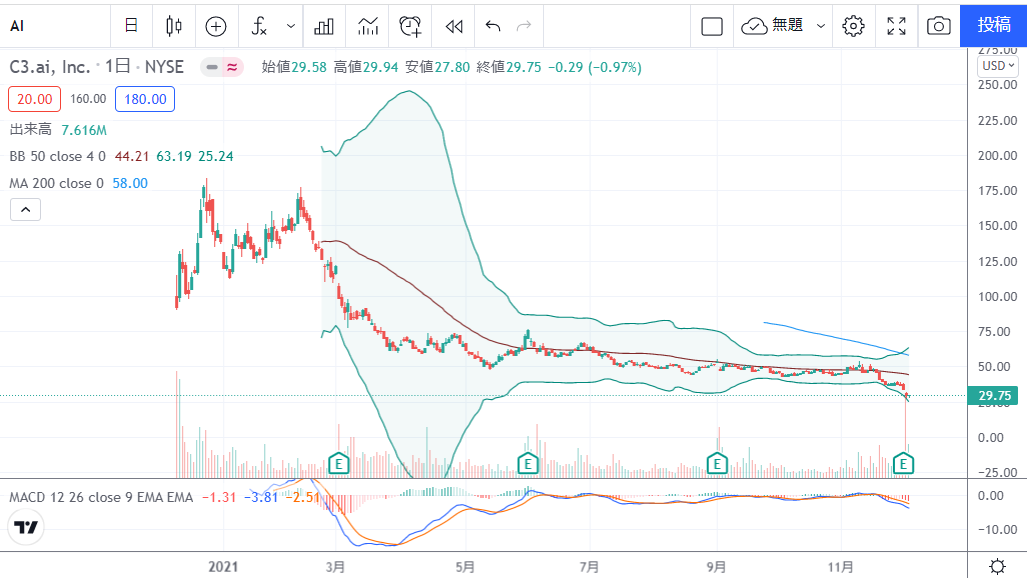Open chart settings gear icon
Screen dimensions: 1027x578
click(853, 26)
